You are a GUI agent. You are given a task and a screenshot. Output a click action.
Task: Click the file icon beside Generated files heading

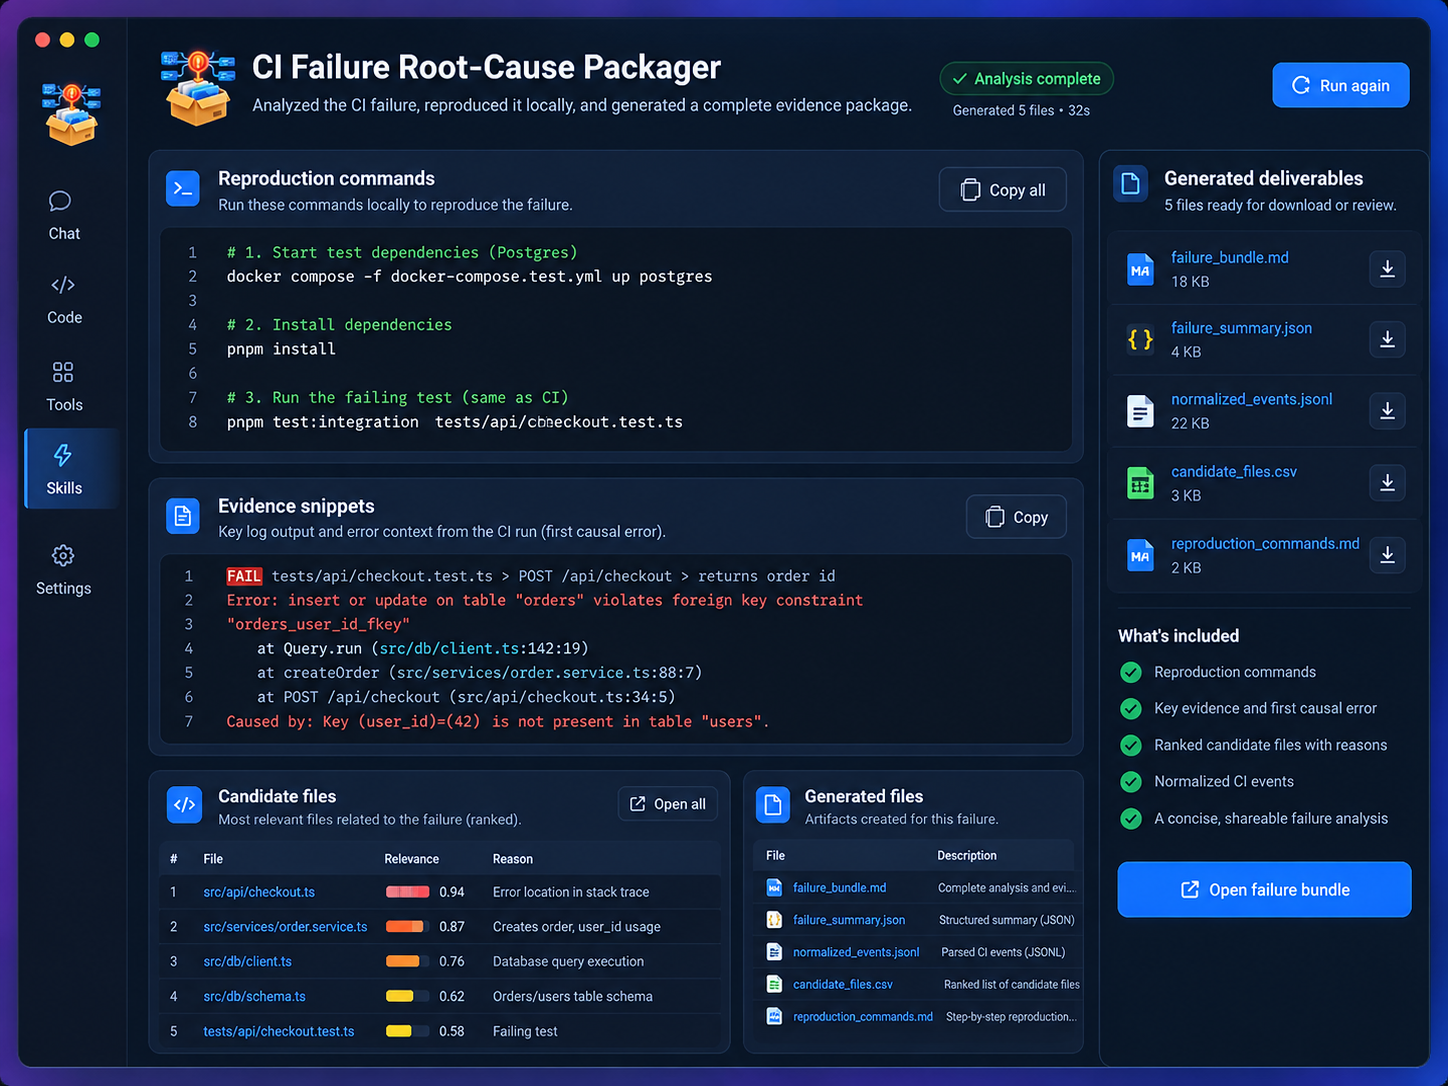pos(773,805)
